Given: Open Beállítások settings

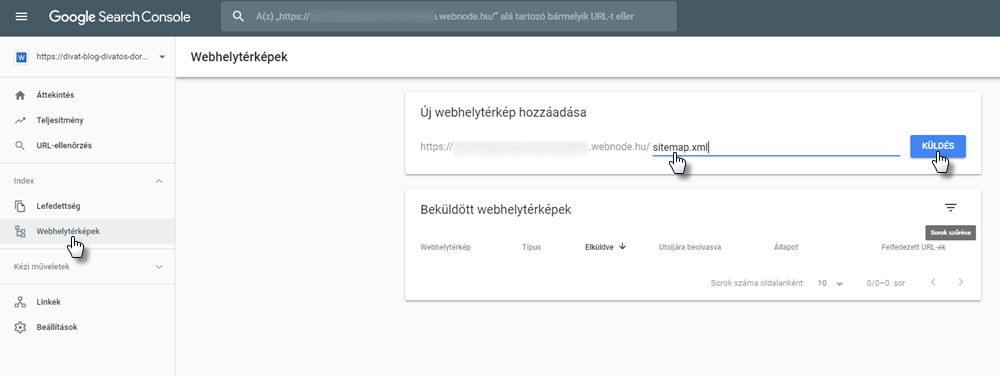Looking at the screenshot, I should click(x=57, y=327).
